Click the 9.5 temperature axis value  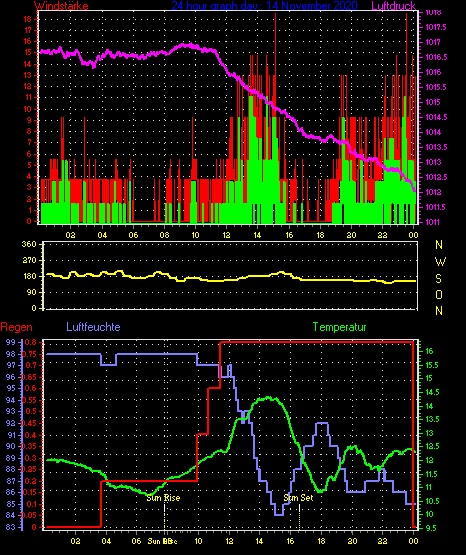tap(431, 528)
